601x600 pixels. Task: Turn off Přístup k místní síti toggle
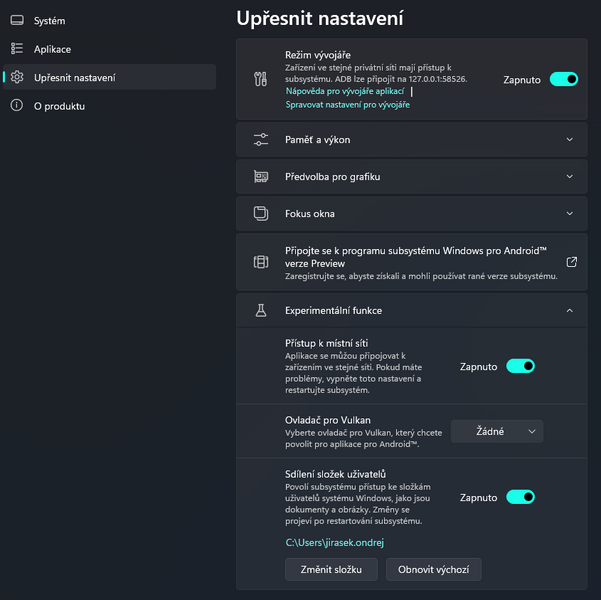tap(520, 366)
